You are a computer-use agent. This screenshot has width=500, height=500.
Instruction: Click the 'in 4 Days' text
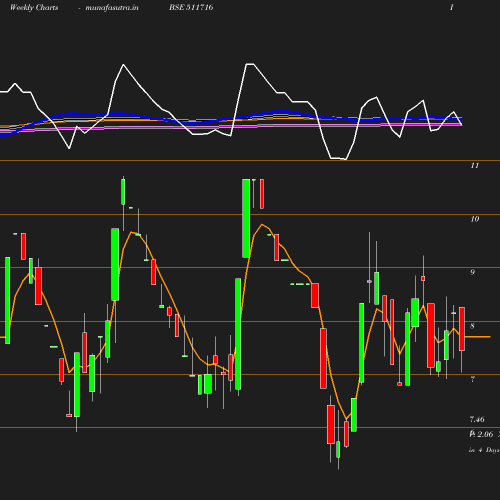pyautogui.click(x=484, y=450)
